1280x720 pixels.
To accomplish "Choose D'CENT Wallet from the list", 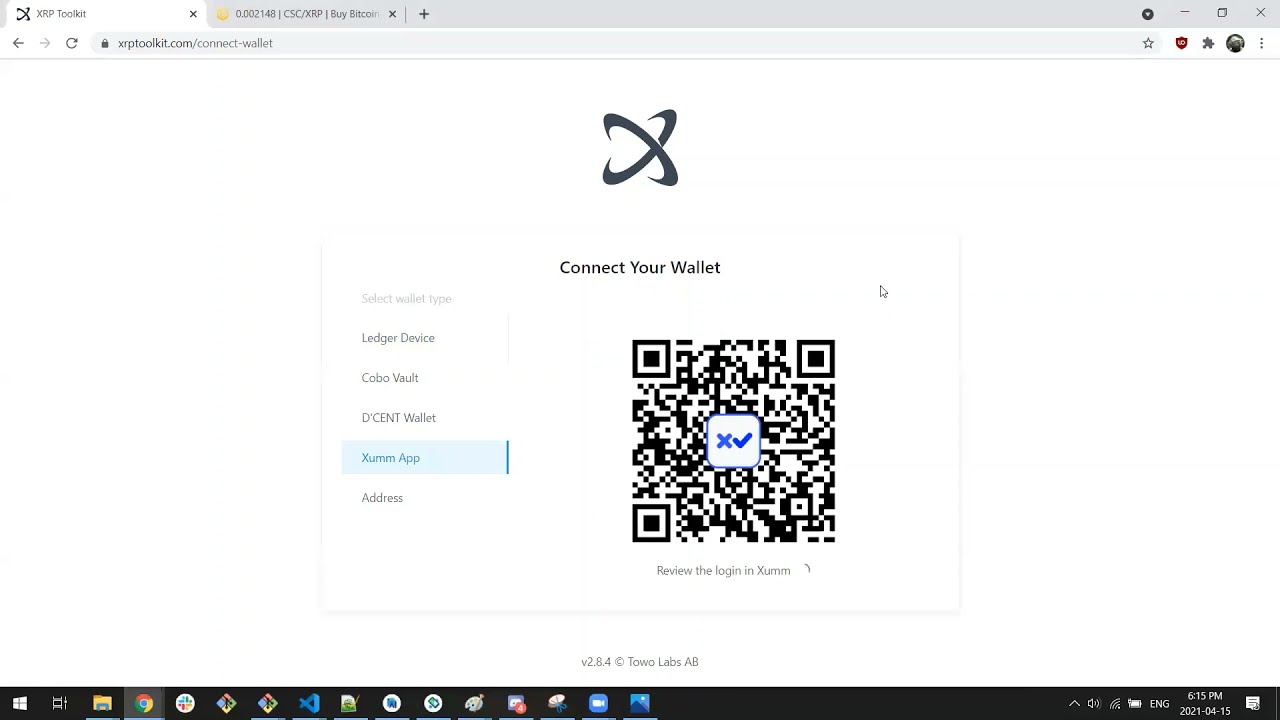I will click(425, 418).
